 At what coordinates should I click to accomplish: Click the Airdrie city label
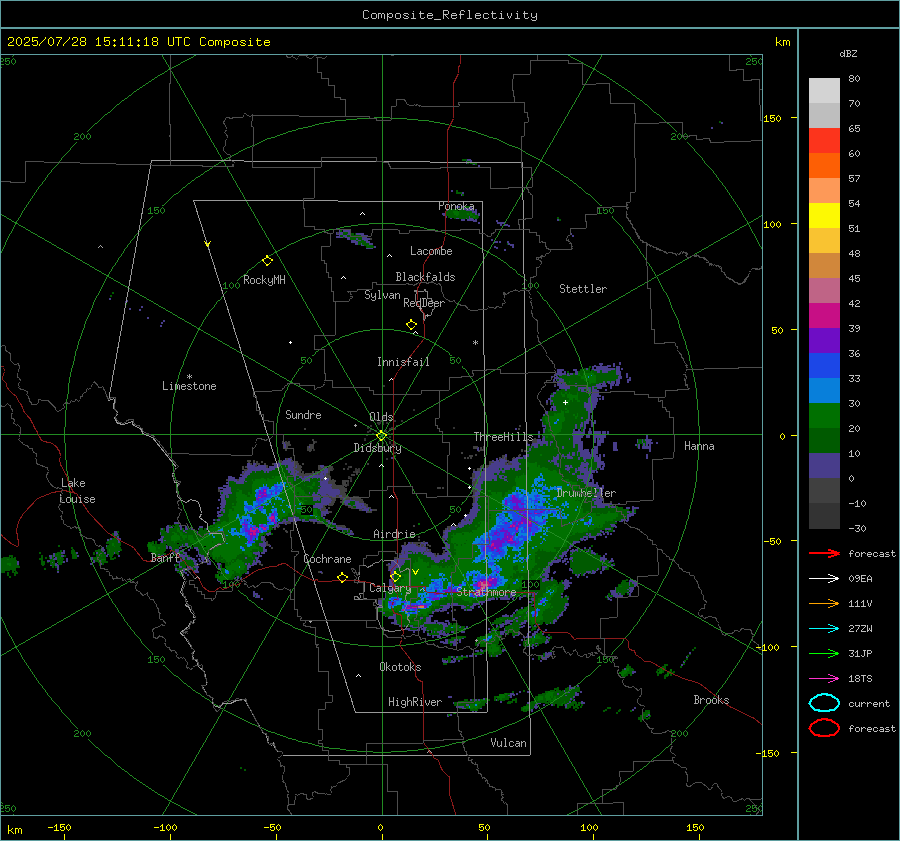point(394,534)
